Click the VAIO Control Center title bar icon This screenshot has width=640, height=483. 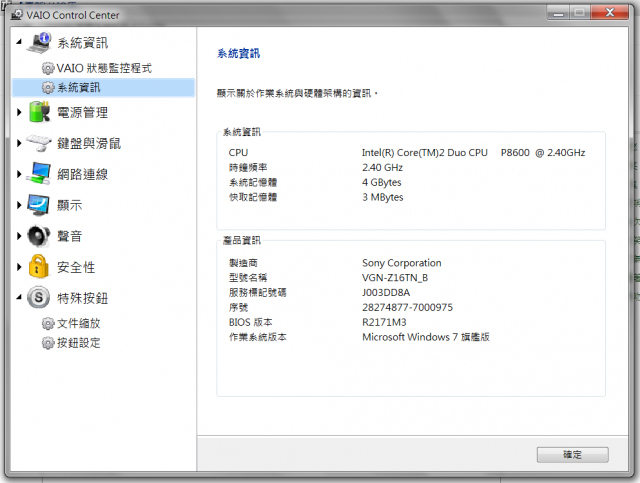click(17, 15)
